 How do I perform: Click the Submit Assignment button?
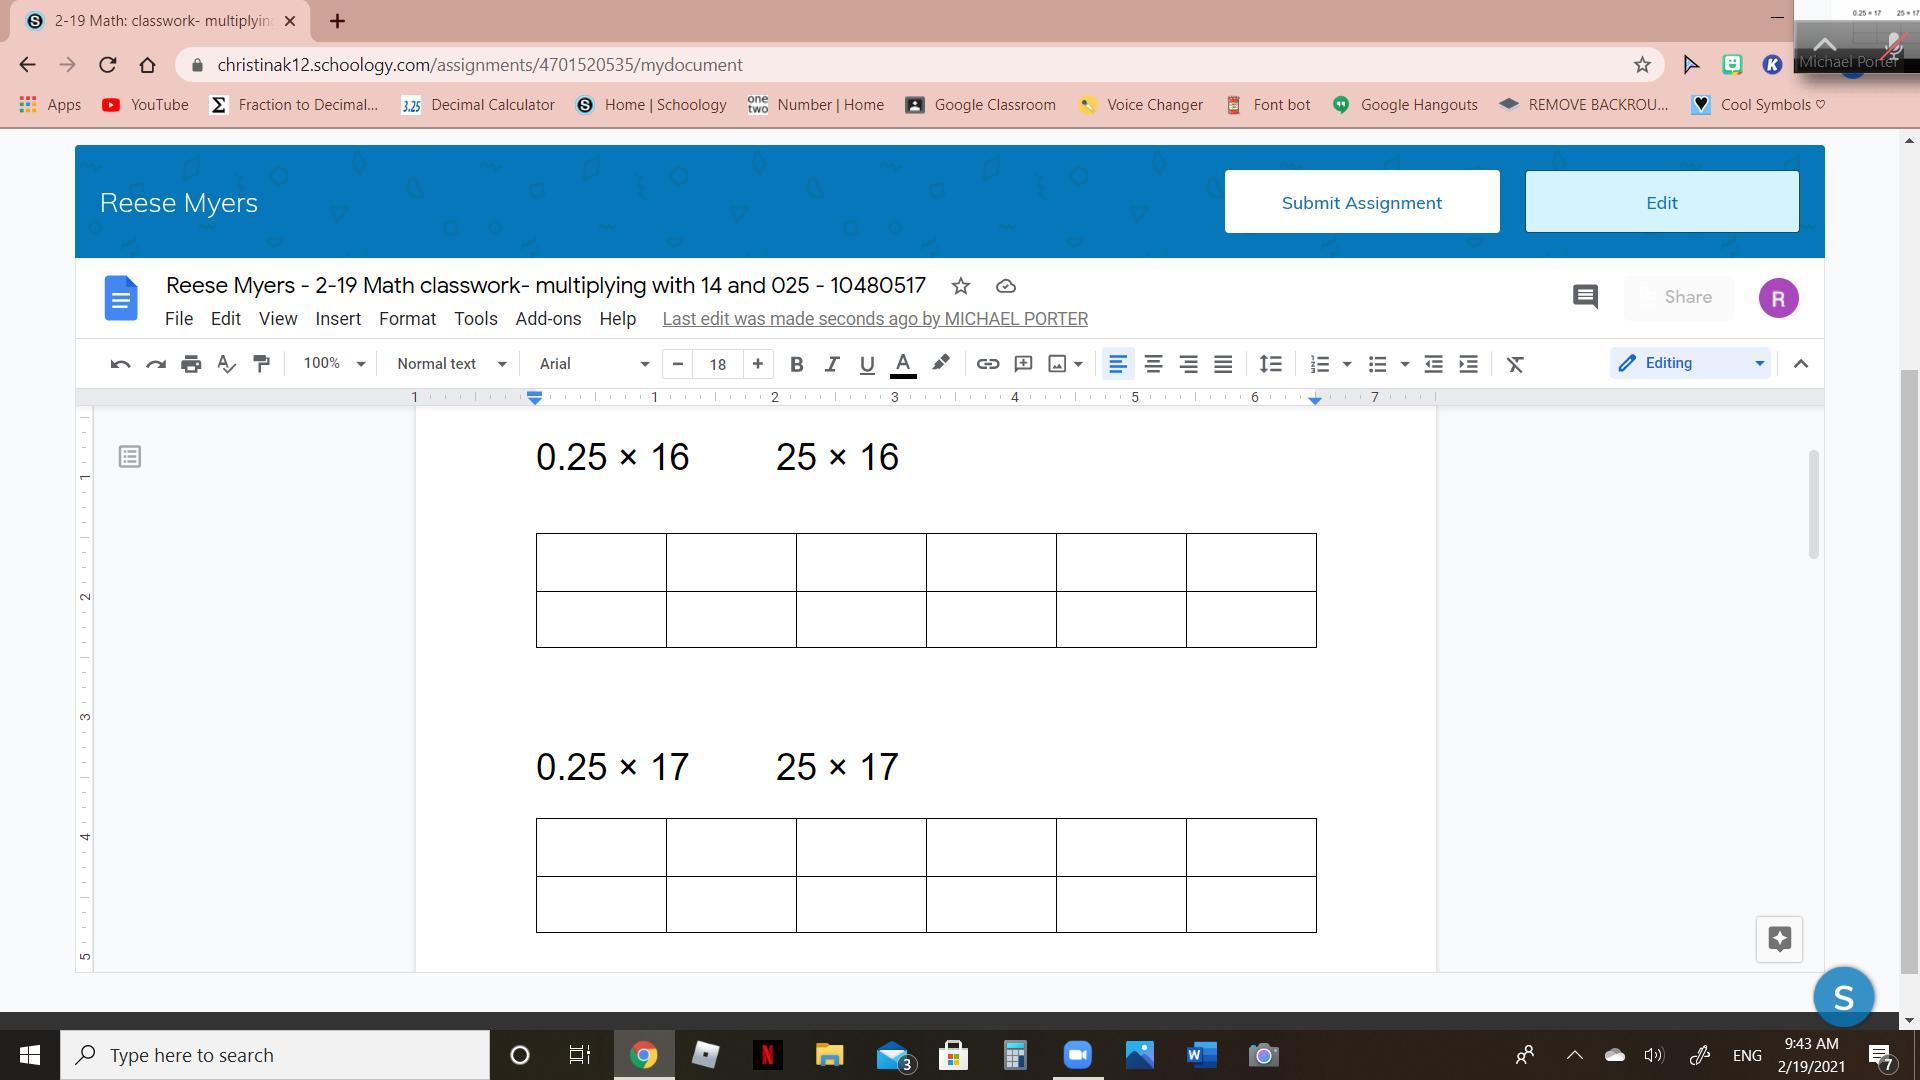coord(1361,202)
